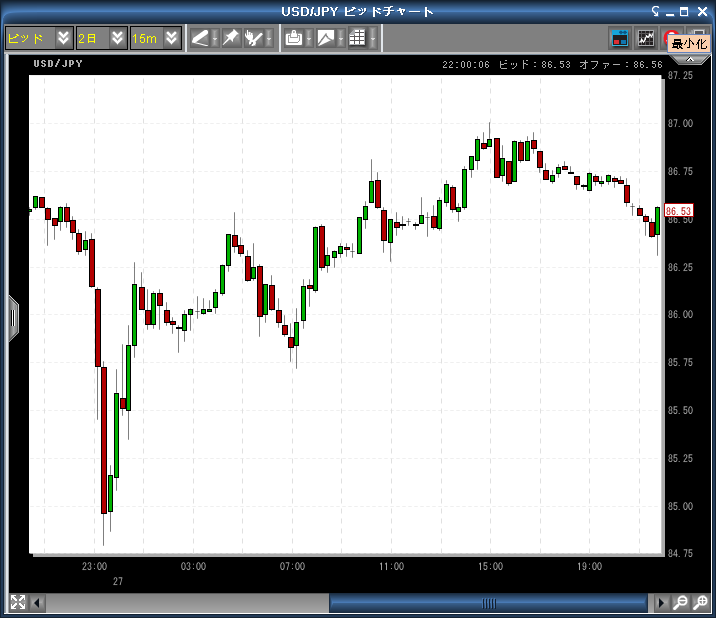Expand the arrow beside the line drawing tool
Image resolution: width=716 pixels, height=618 pixels.
click(214, 38)
